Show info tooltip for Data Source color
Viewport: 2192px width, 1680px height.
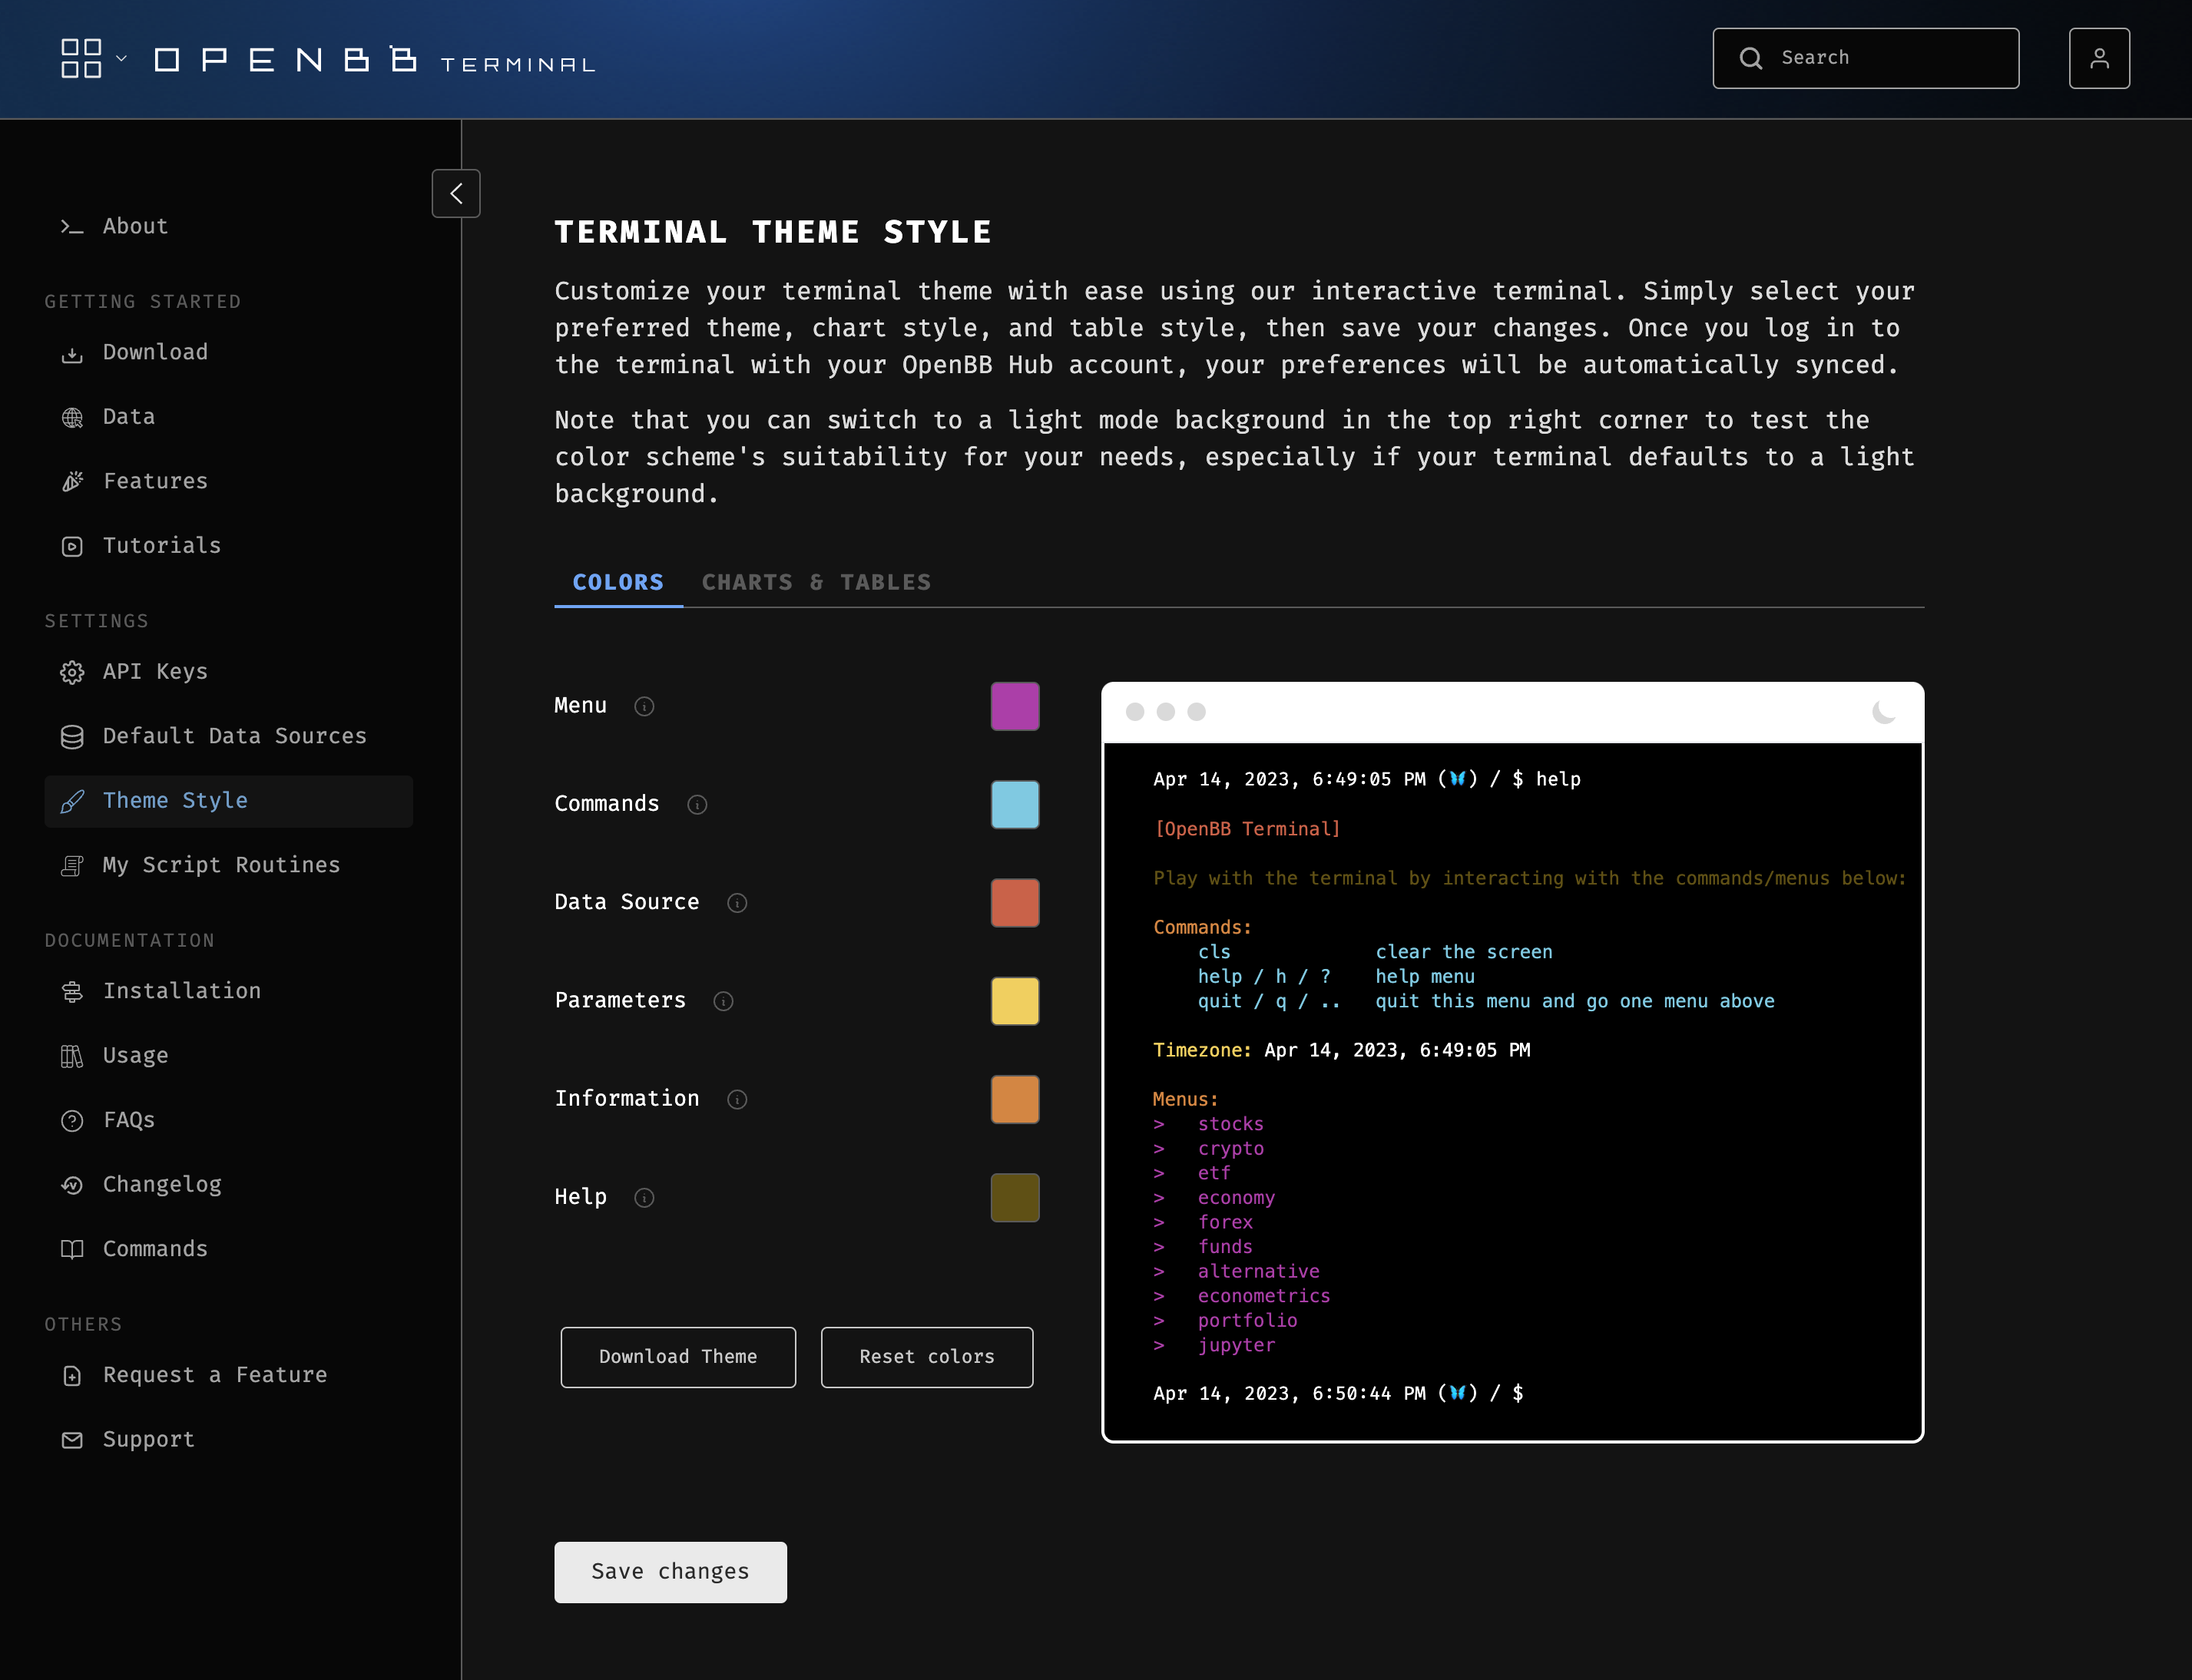tap(737, 903)
